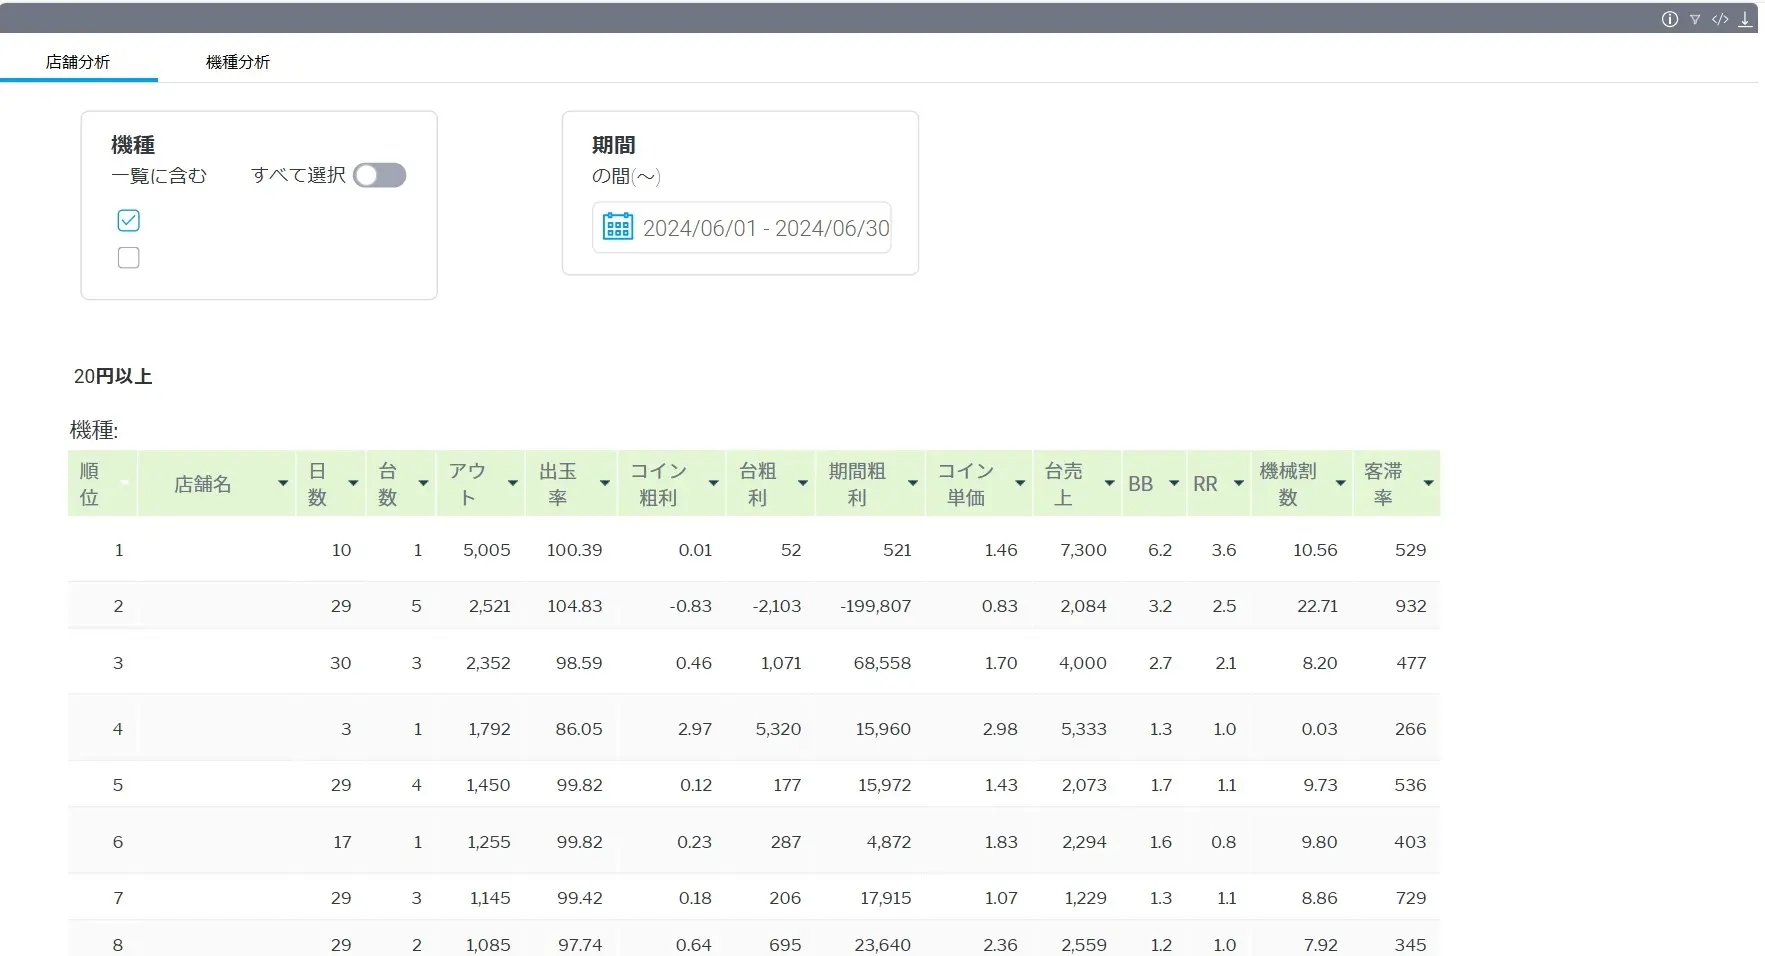Click the date range input field
The width and height of the screenshot is (1765, 956).
point(765,228)
